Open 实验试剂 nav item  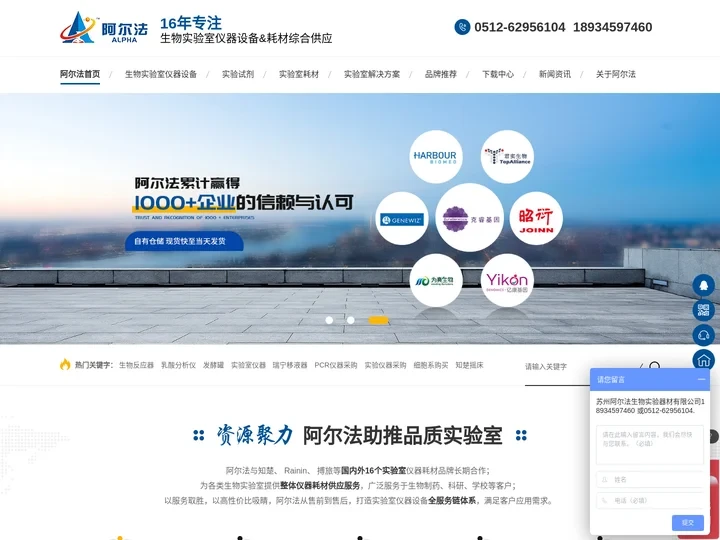(238, 74)
